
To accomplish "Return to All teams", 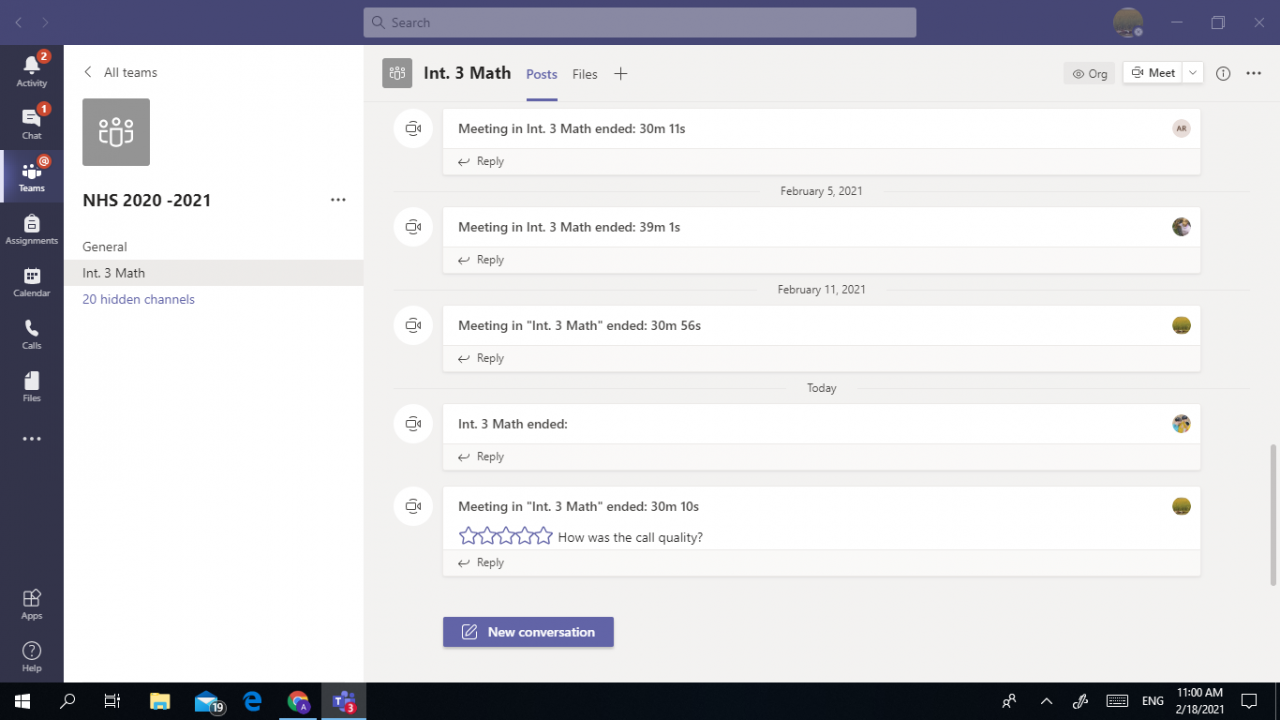I will [120, 72].
